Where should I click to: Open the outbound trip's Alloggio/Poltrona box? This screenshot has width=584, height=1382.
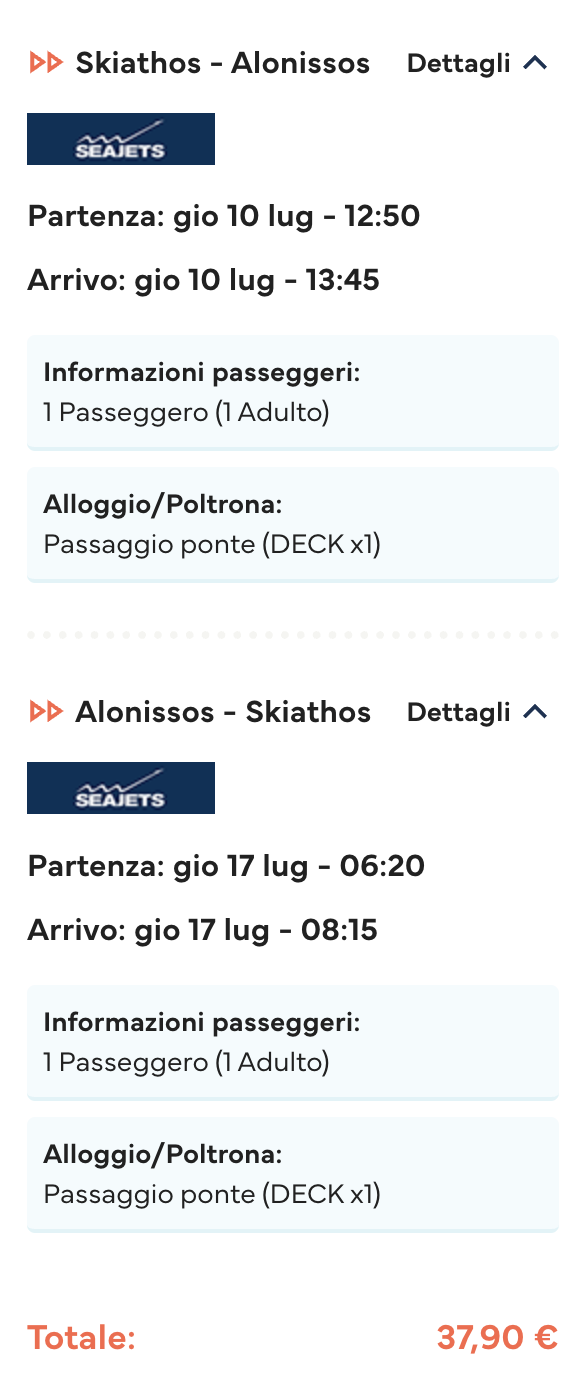pyautogui.click(x=292, y=525)
